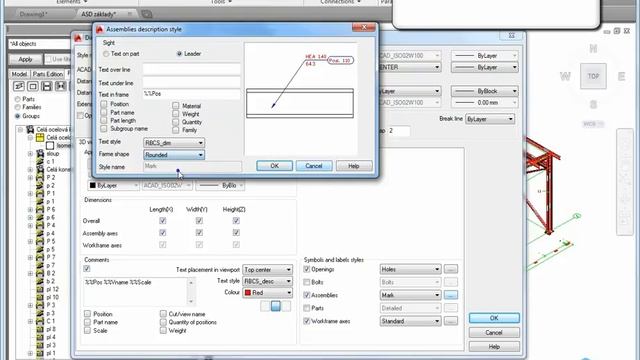Open the Text placement Top center dropdown
The height and width of the screenshot is (360, 640).
[x=268, y=270]
